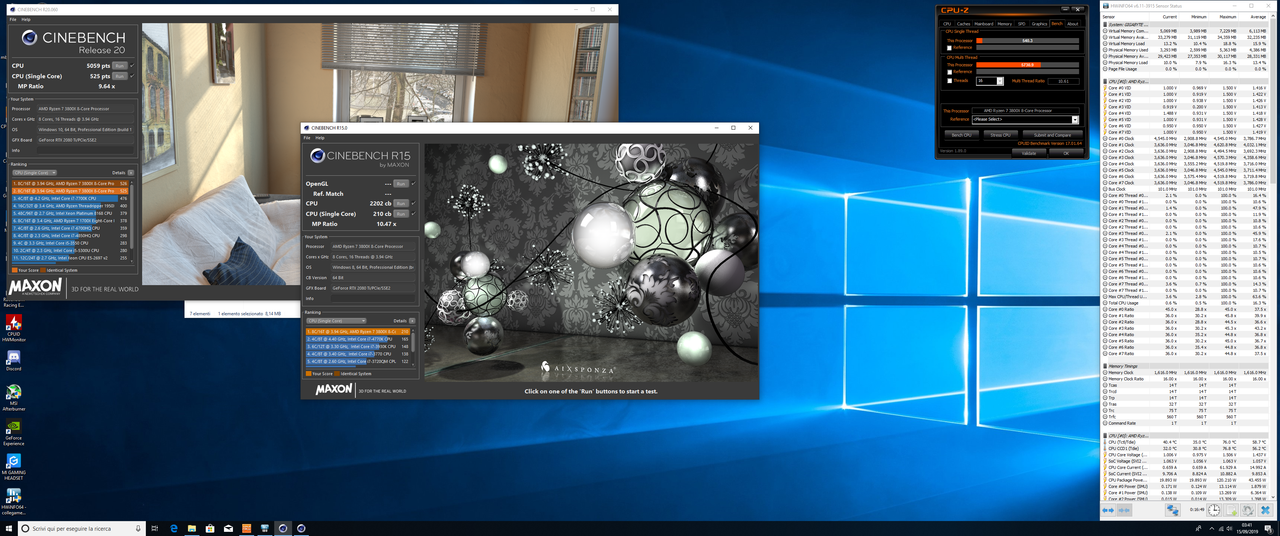The width and height of the screenshot is (1280, 536).
Task: Select R20 ranking entry Intel Core i7-7700K
Action: click(x=71, y=198)
